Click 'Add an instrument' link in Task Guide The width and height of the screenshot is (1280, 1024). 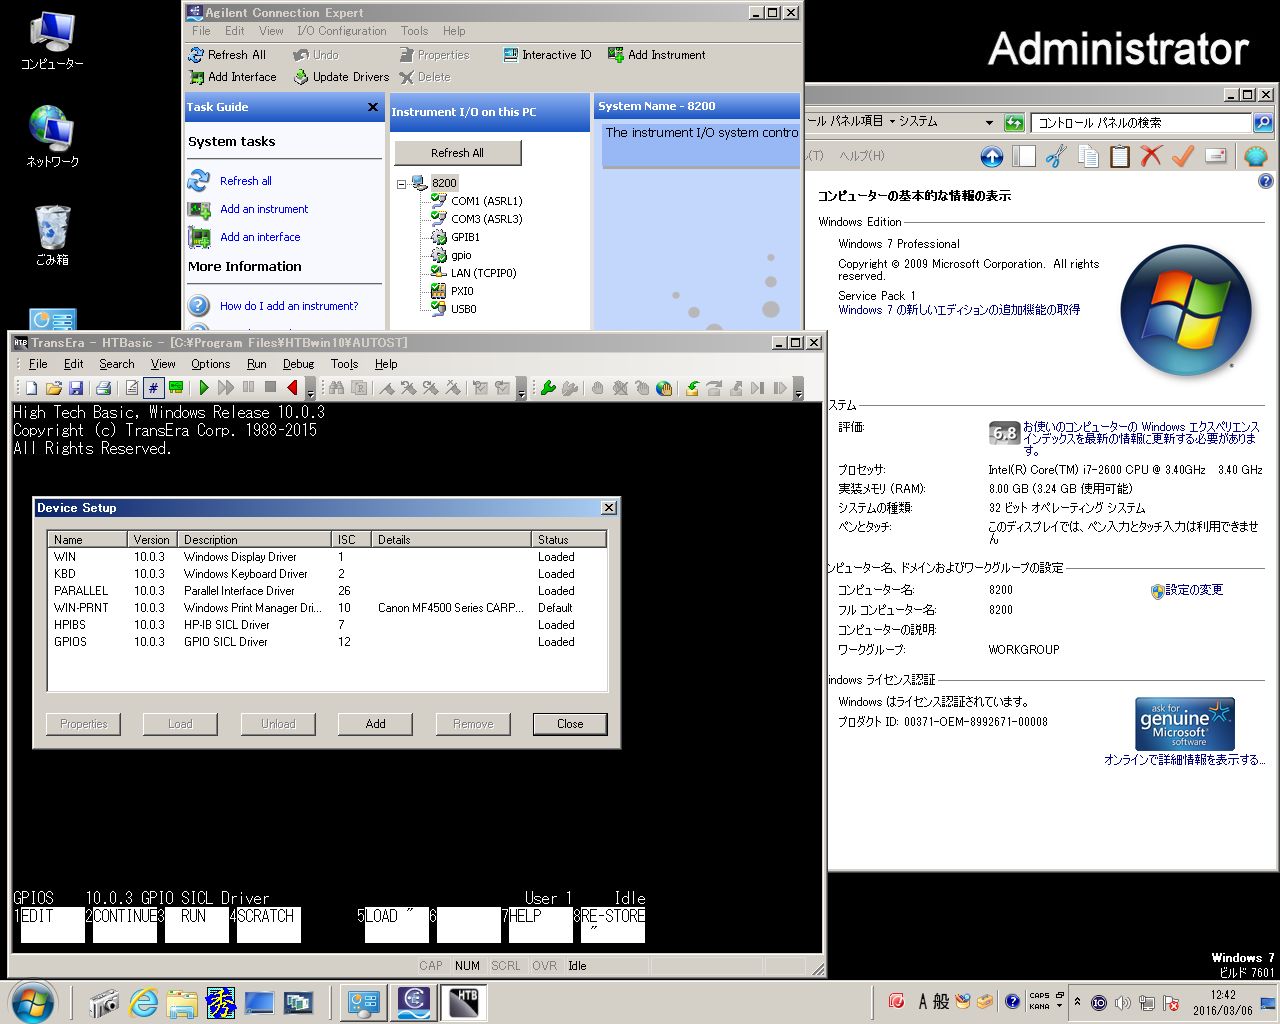point(264,209)
